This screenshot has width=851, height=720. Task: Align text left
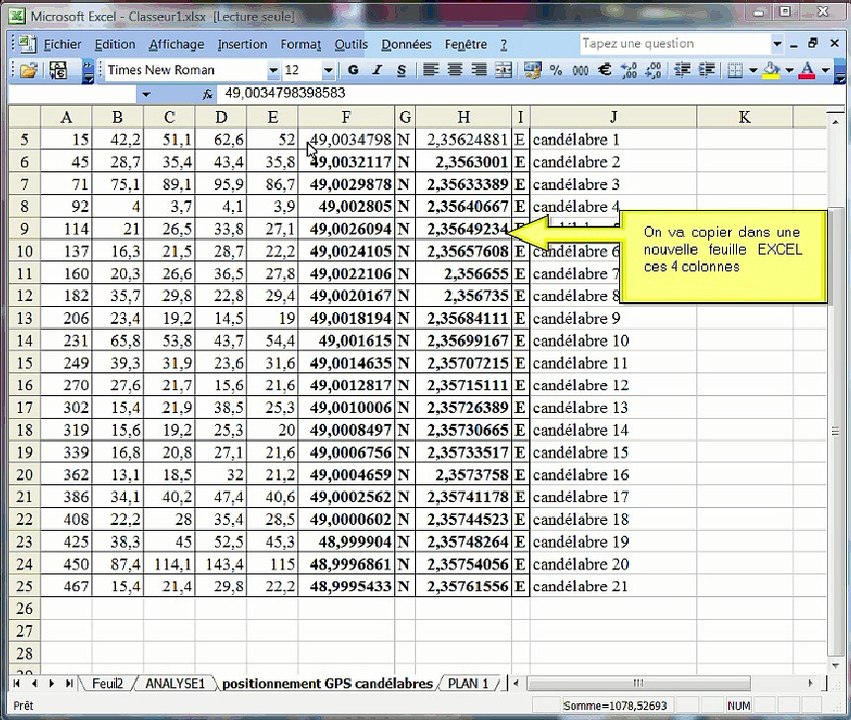click(x=431, y=70)
